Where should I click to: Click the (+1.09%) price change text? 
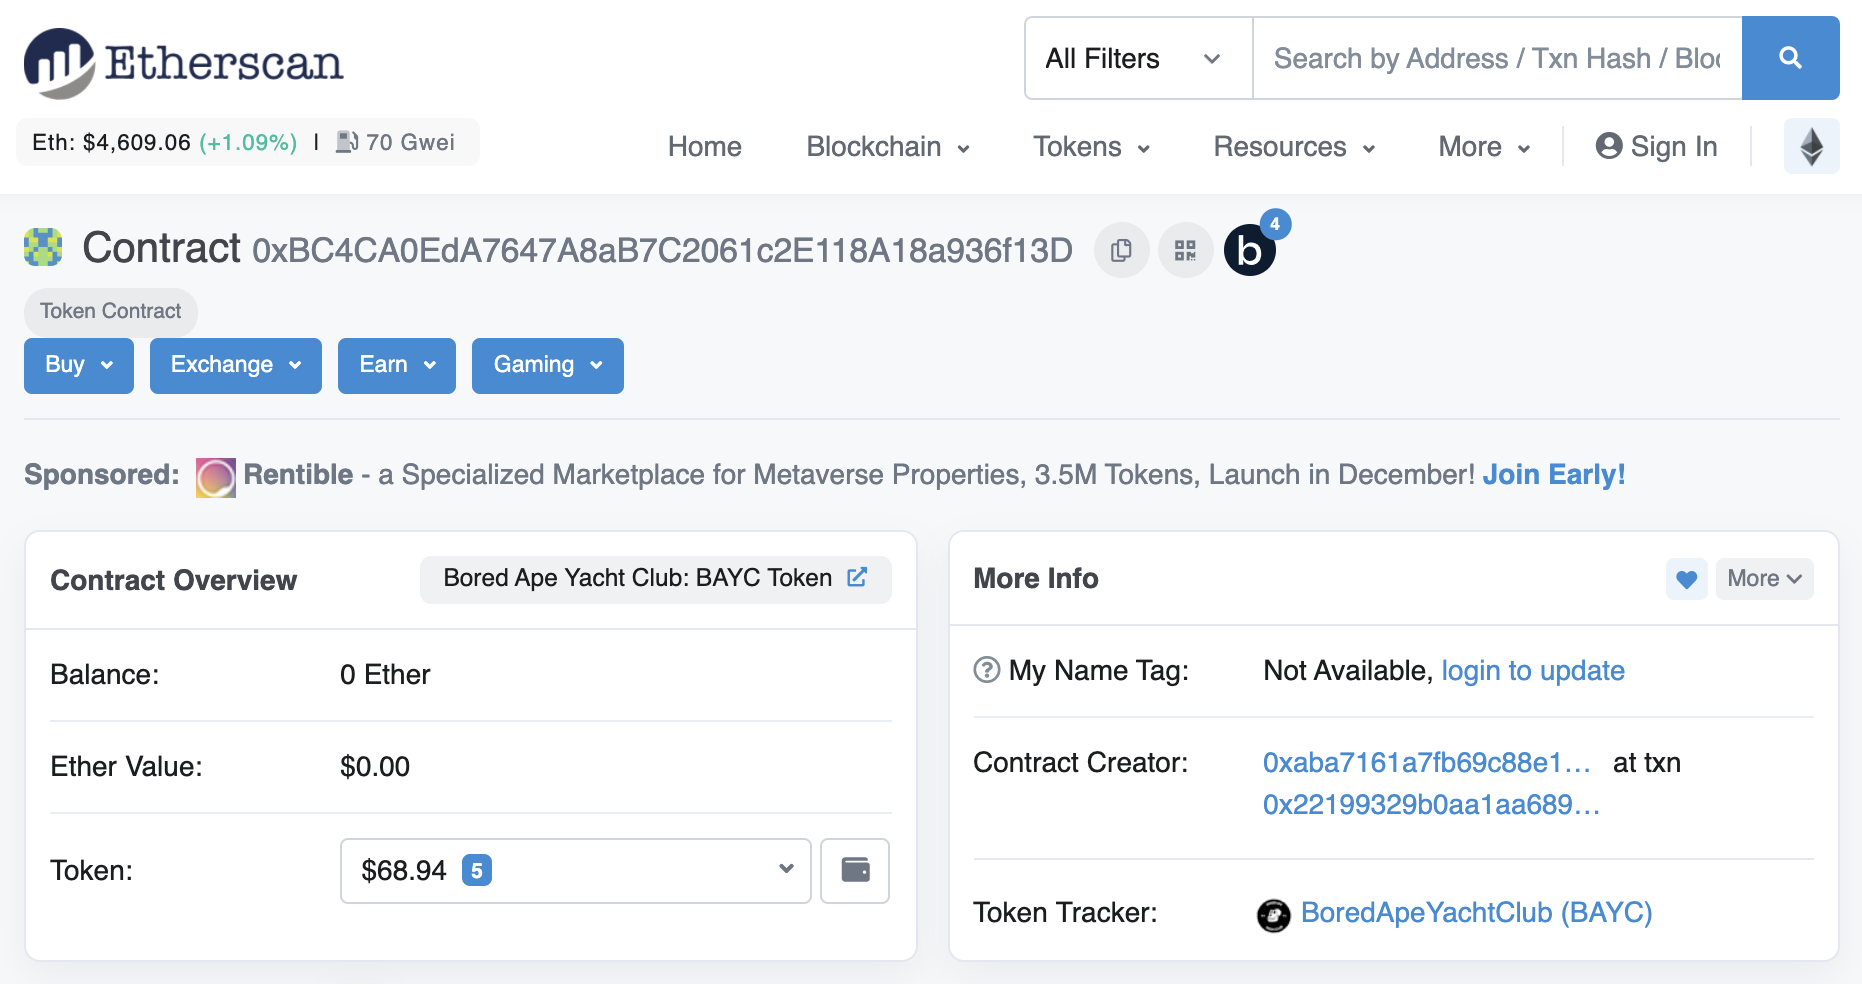point(248,142)
